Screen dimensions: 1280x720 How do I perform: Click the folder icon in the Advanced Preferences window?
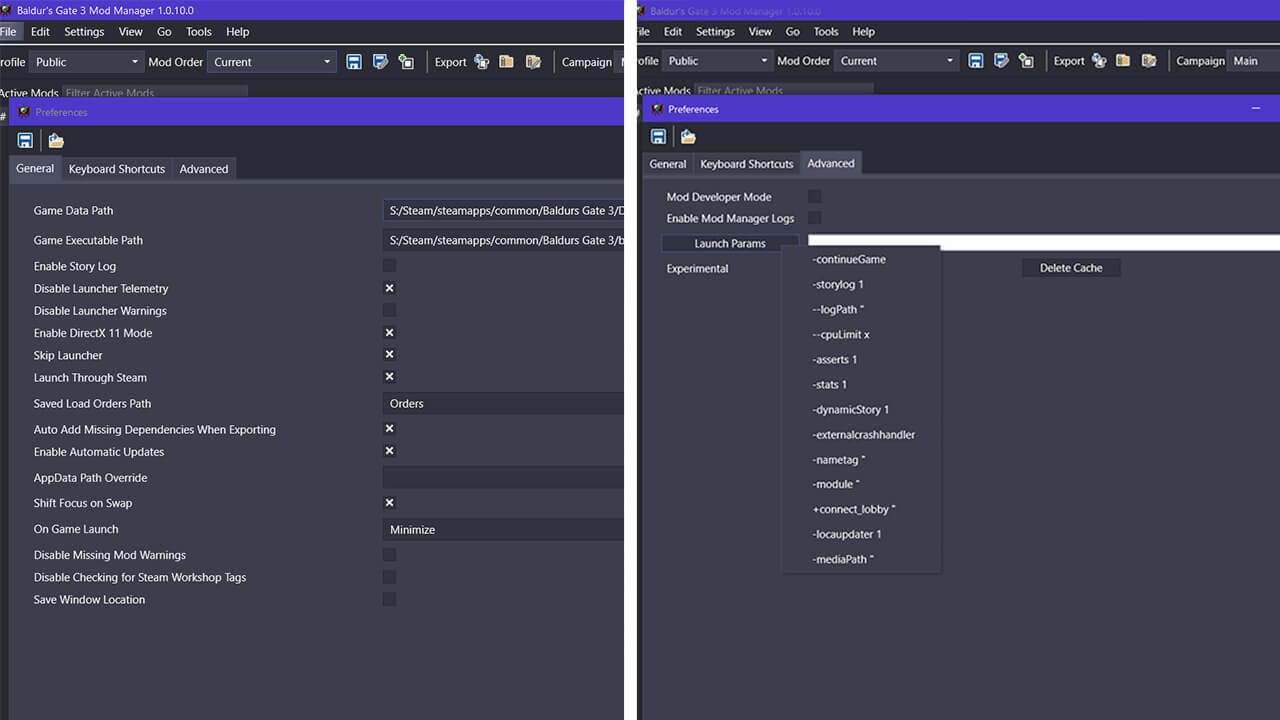tap(688, 137)
